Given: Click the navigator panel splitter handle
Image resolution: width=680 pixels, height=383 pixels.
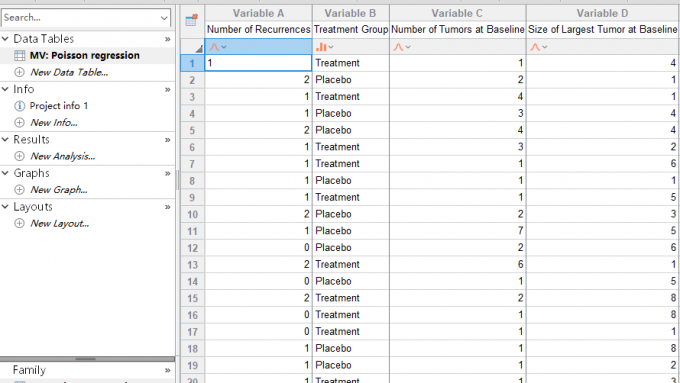Looking at the screenshot, I should (x=85, y=359).
